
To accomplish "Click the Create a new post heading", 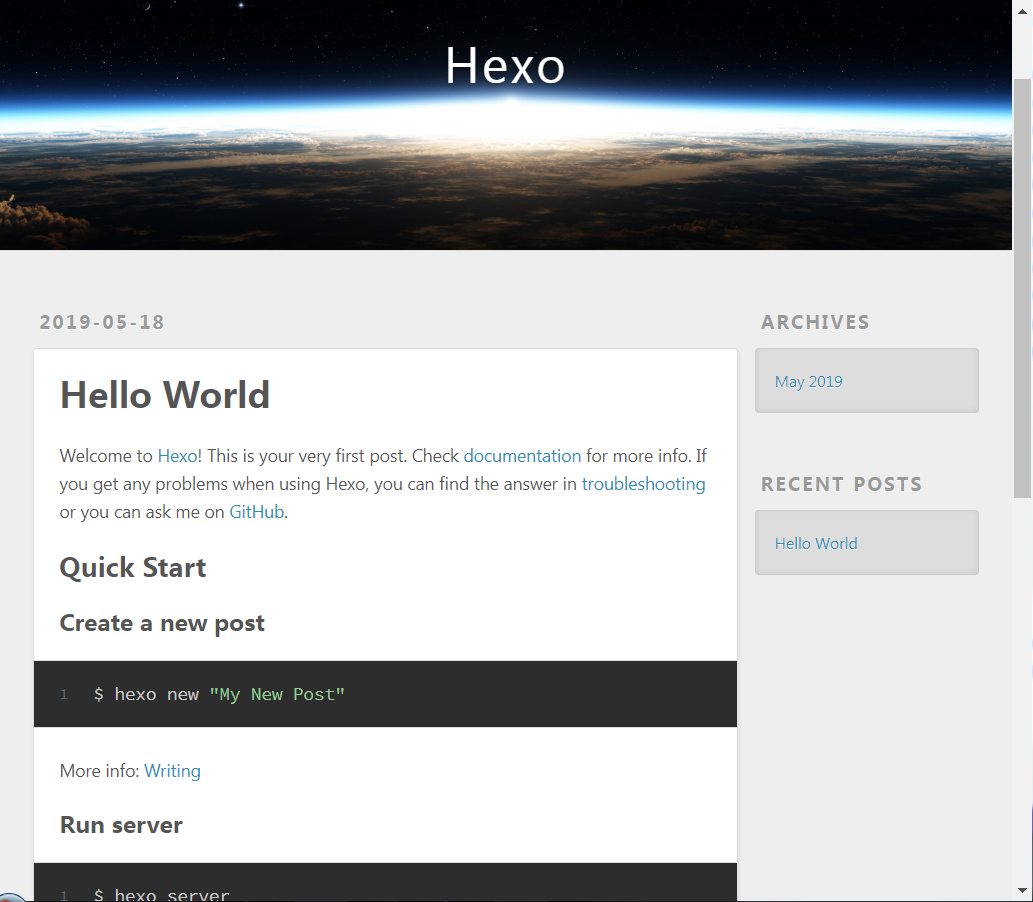I will pyautogui.click(x=162, y=622).
